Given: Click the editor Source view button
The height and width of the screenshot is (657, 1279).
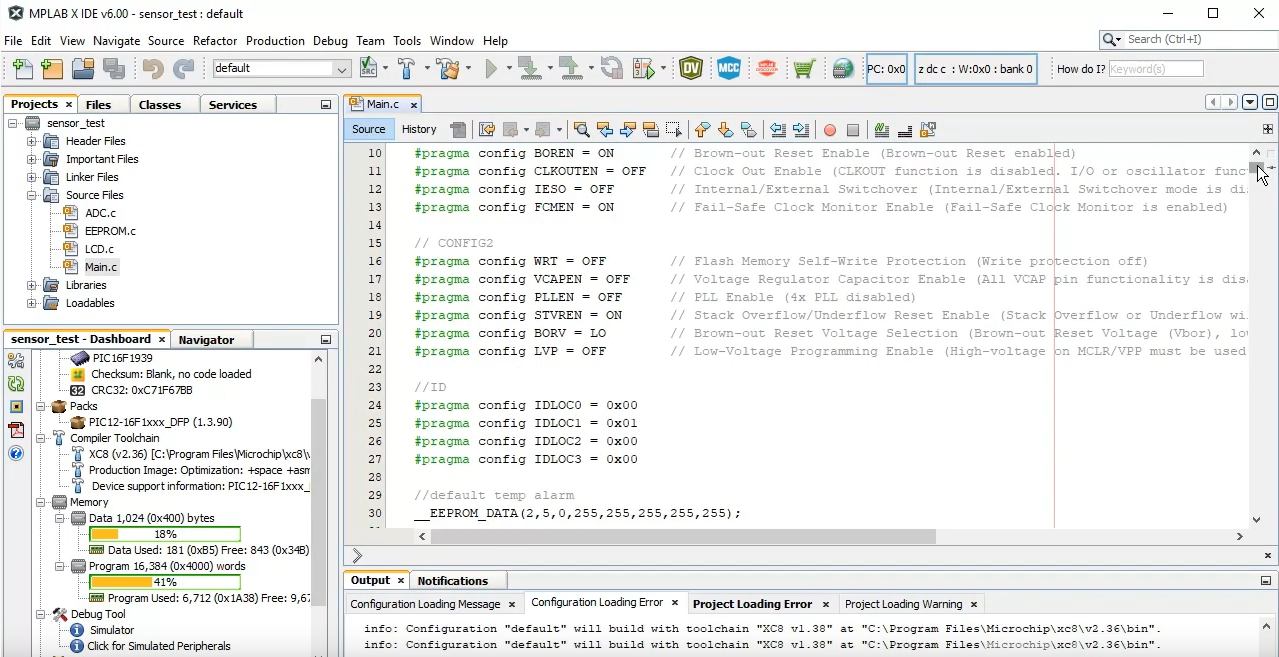Looking at the screenshot, I should click(368, 129).
